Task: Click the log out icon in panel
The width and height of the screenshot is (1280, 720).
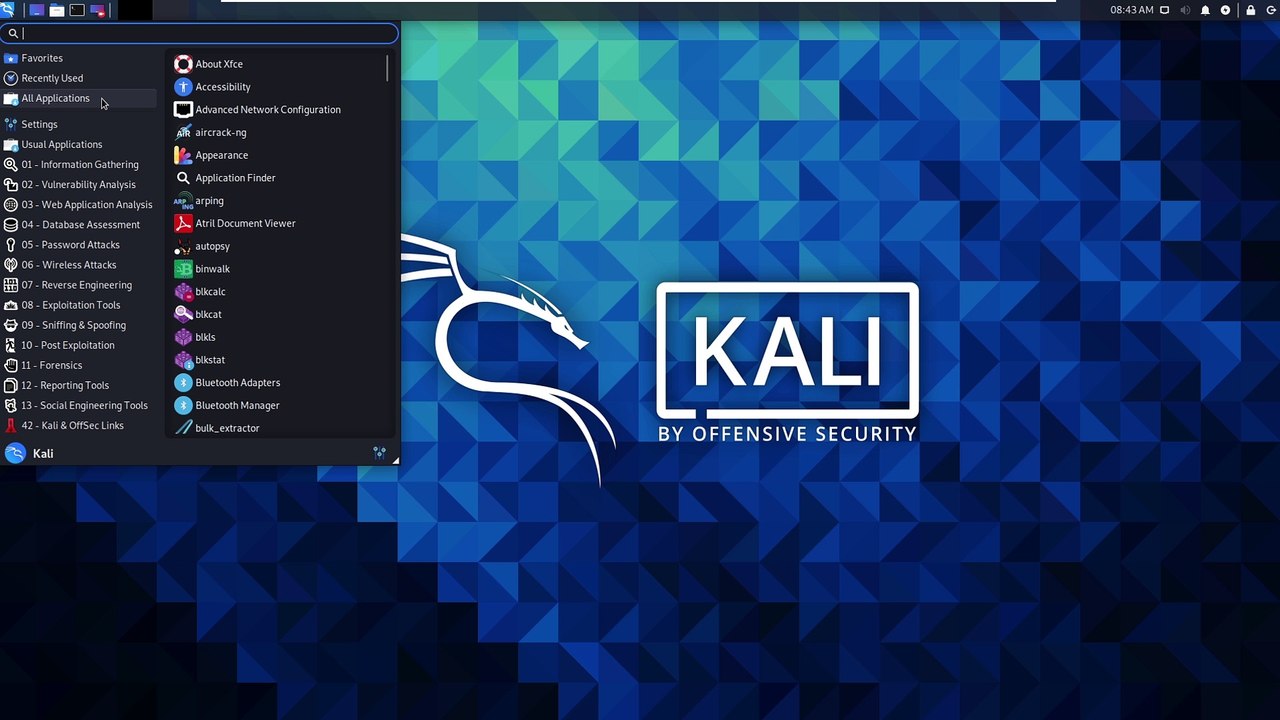Action: pyautogui.click(x=1271, y=10)
